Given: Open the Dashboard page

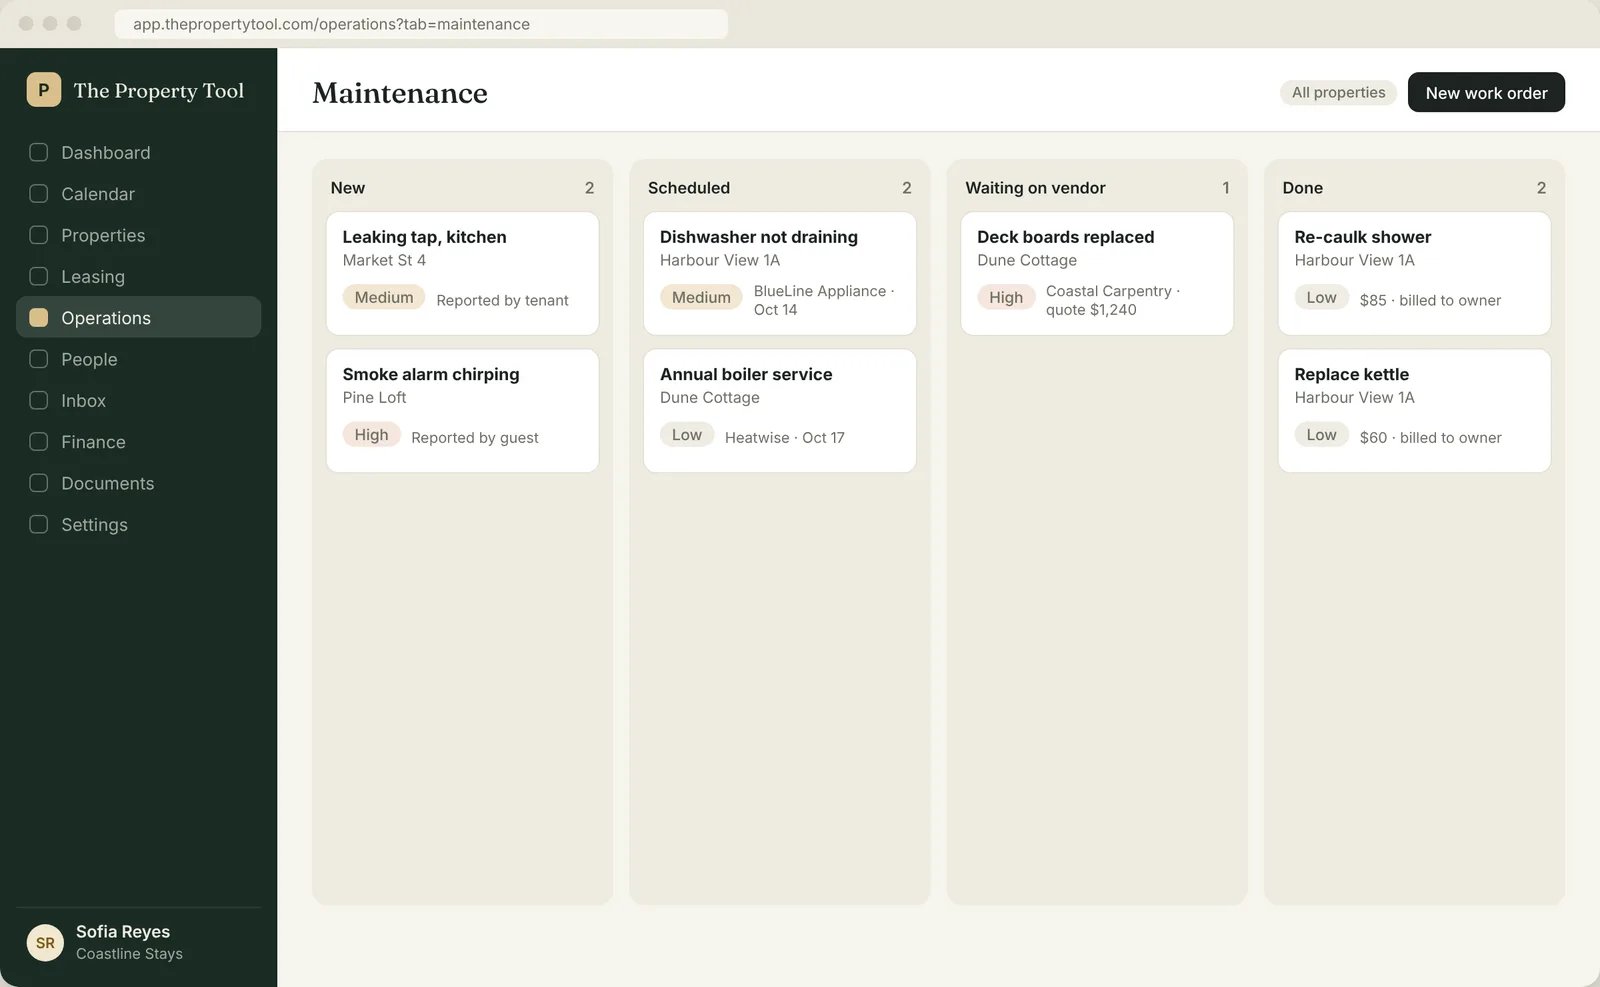Looking at the screenshot, I should [x=139, y=152].
